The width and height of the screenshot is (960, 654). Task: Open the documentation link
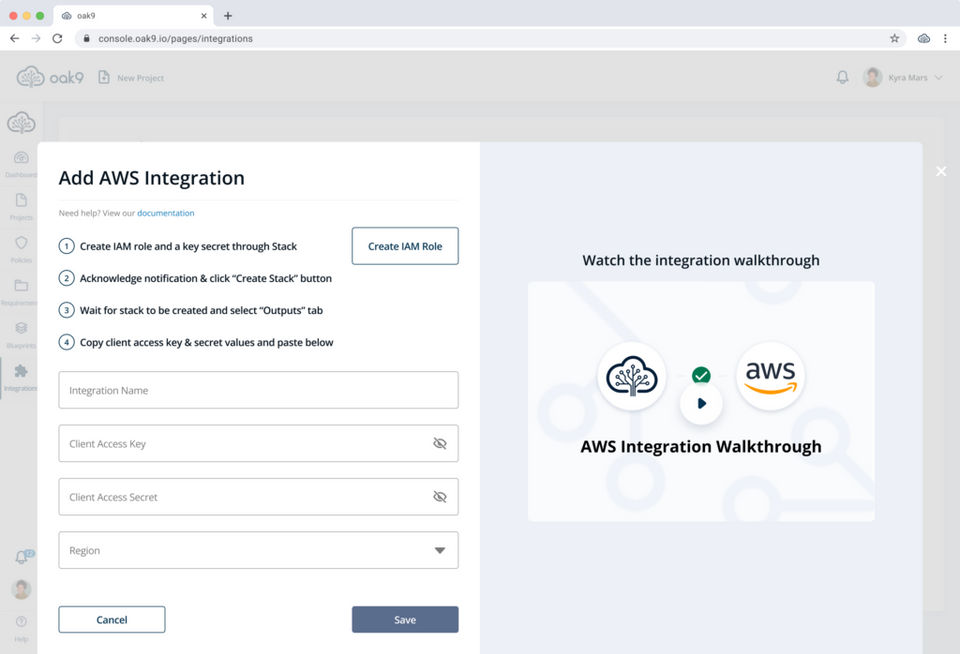[x=165, y=213]
